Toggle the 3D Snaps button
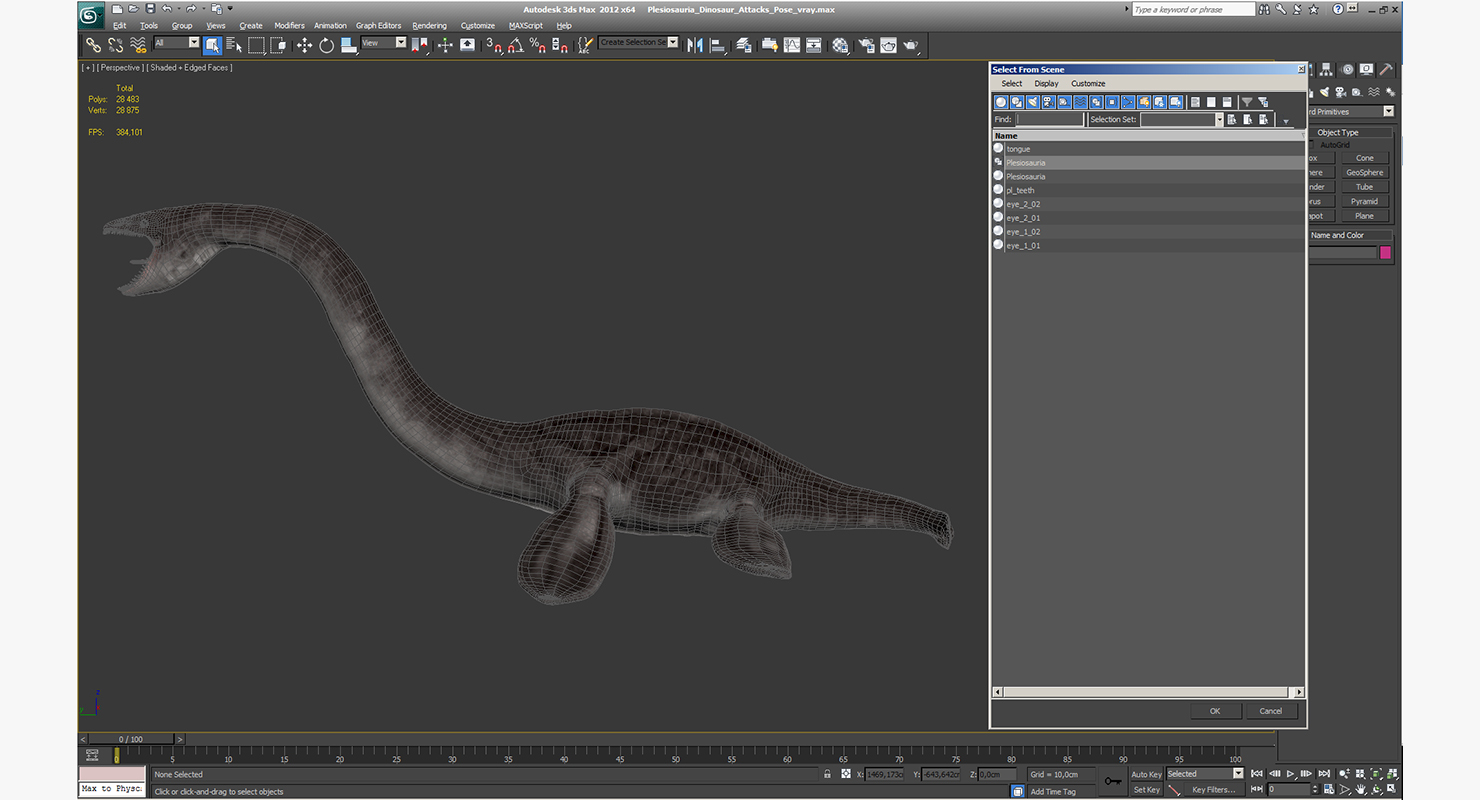Image resolution: width=1480 pixels, height=800 pixels. [493, 45]
